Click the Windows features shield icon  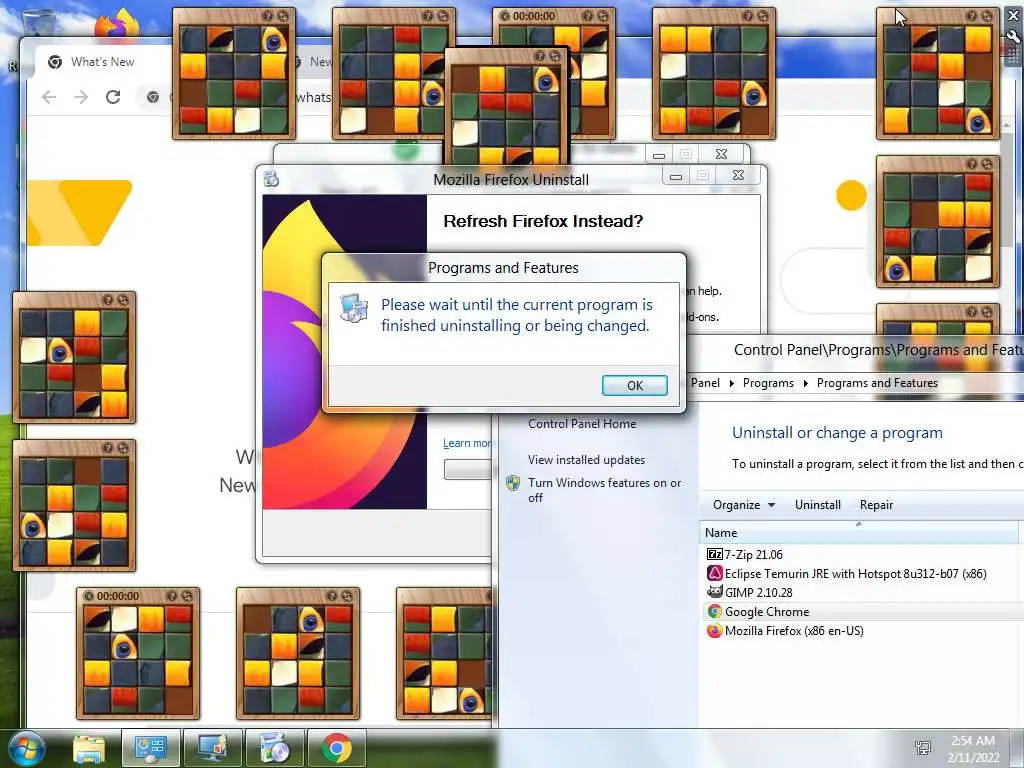pos(513,483)
